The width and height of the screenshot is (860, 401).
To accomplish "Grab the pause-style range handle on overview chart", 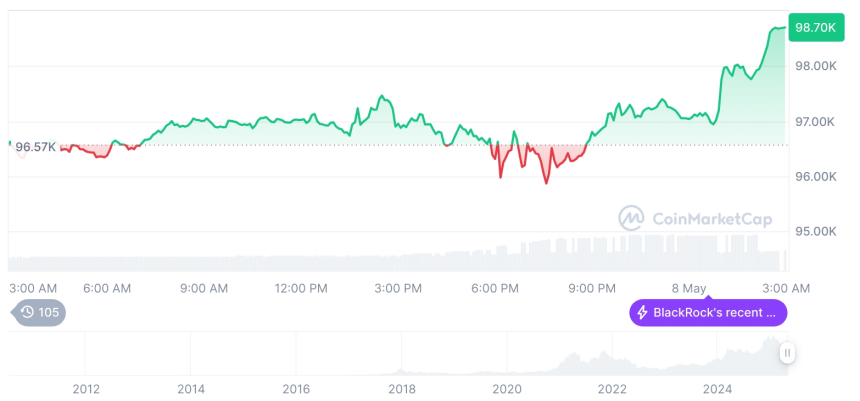I will tap(788, 353).
